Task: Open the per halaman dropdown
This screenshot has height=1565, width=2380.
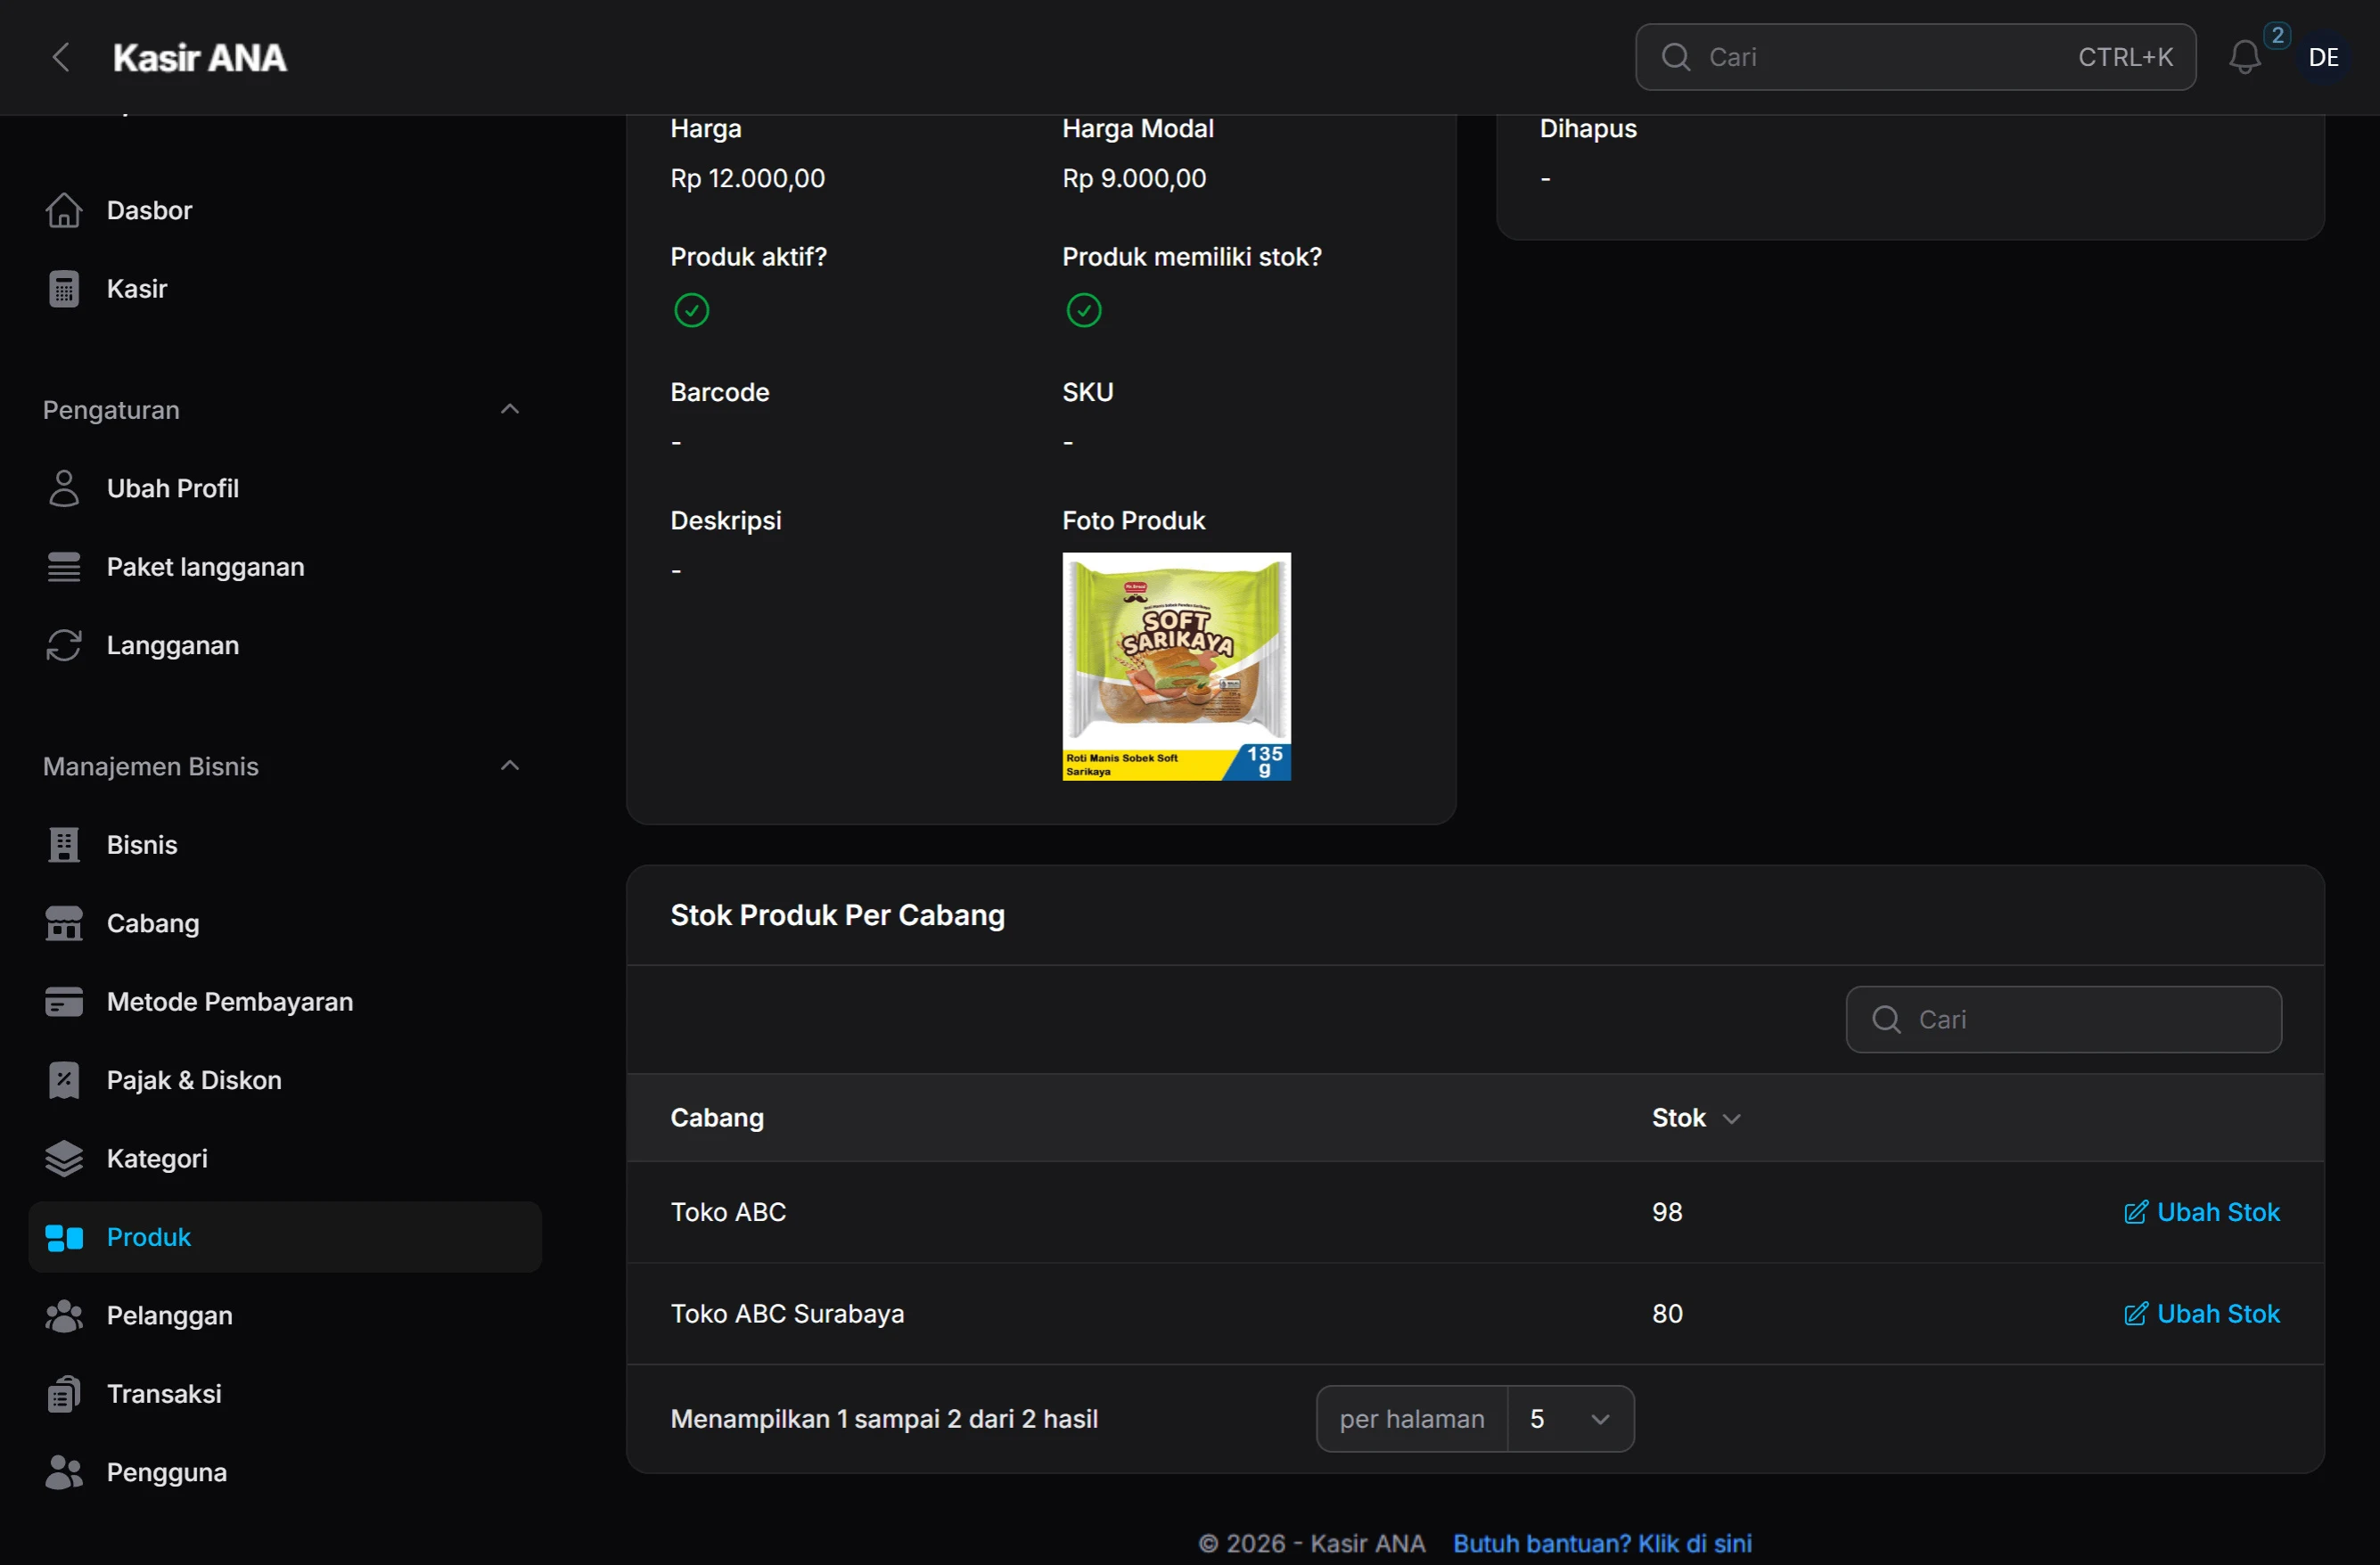Action: click(1569, 1418)
